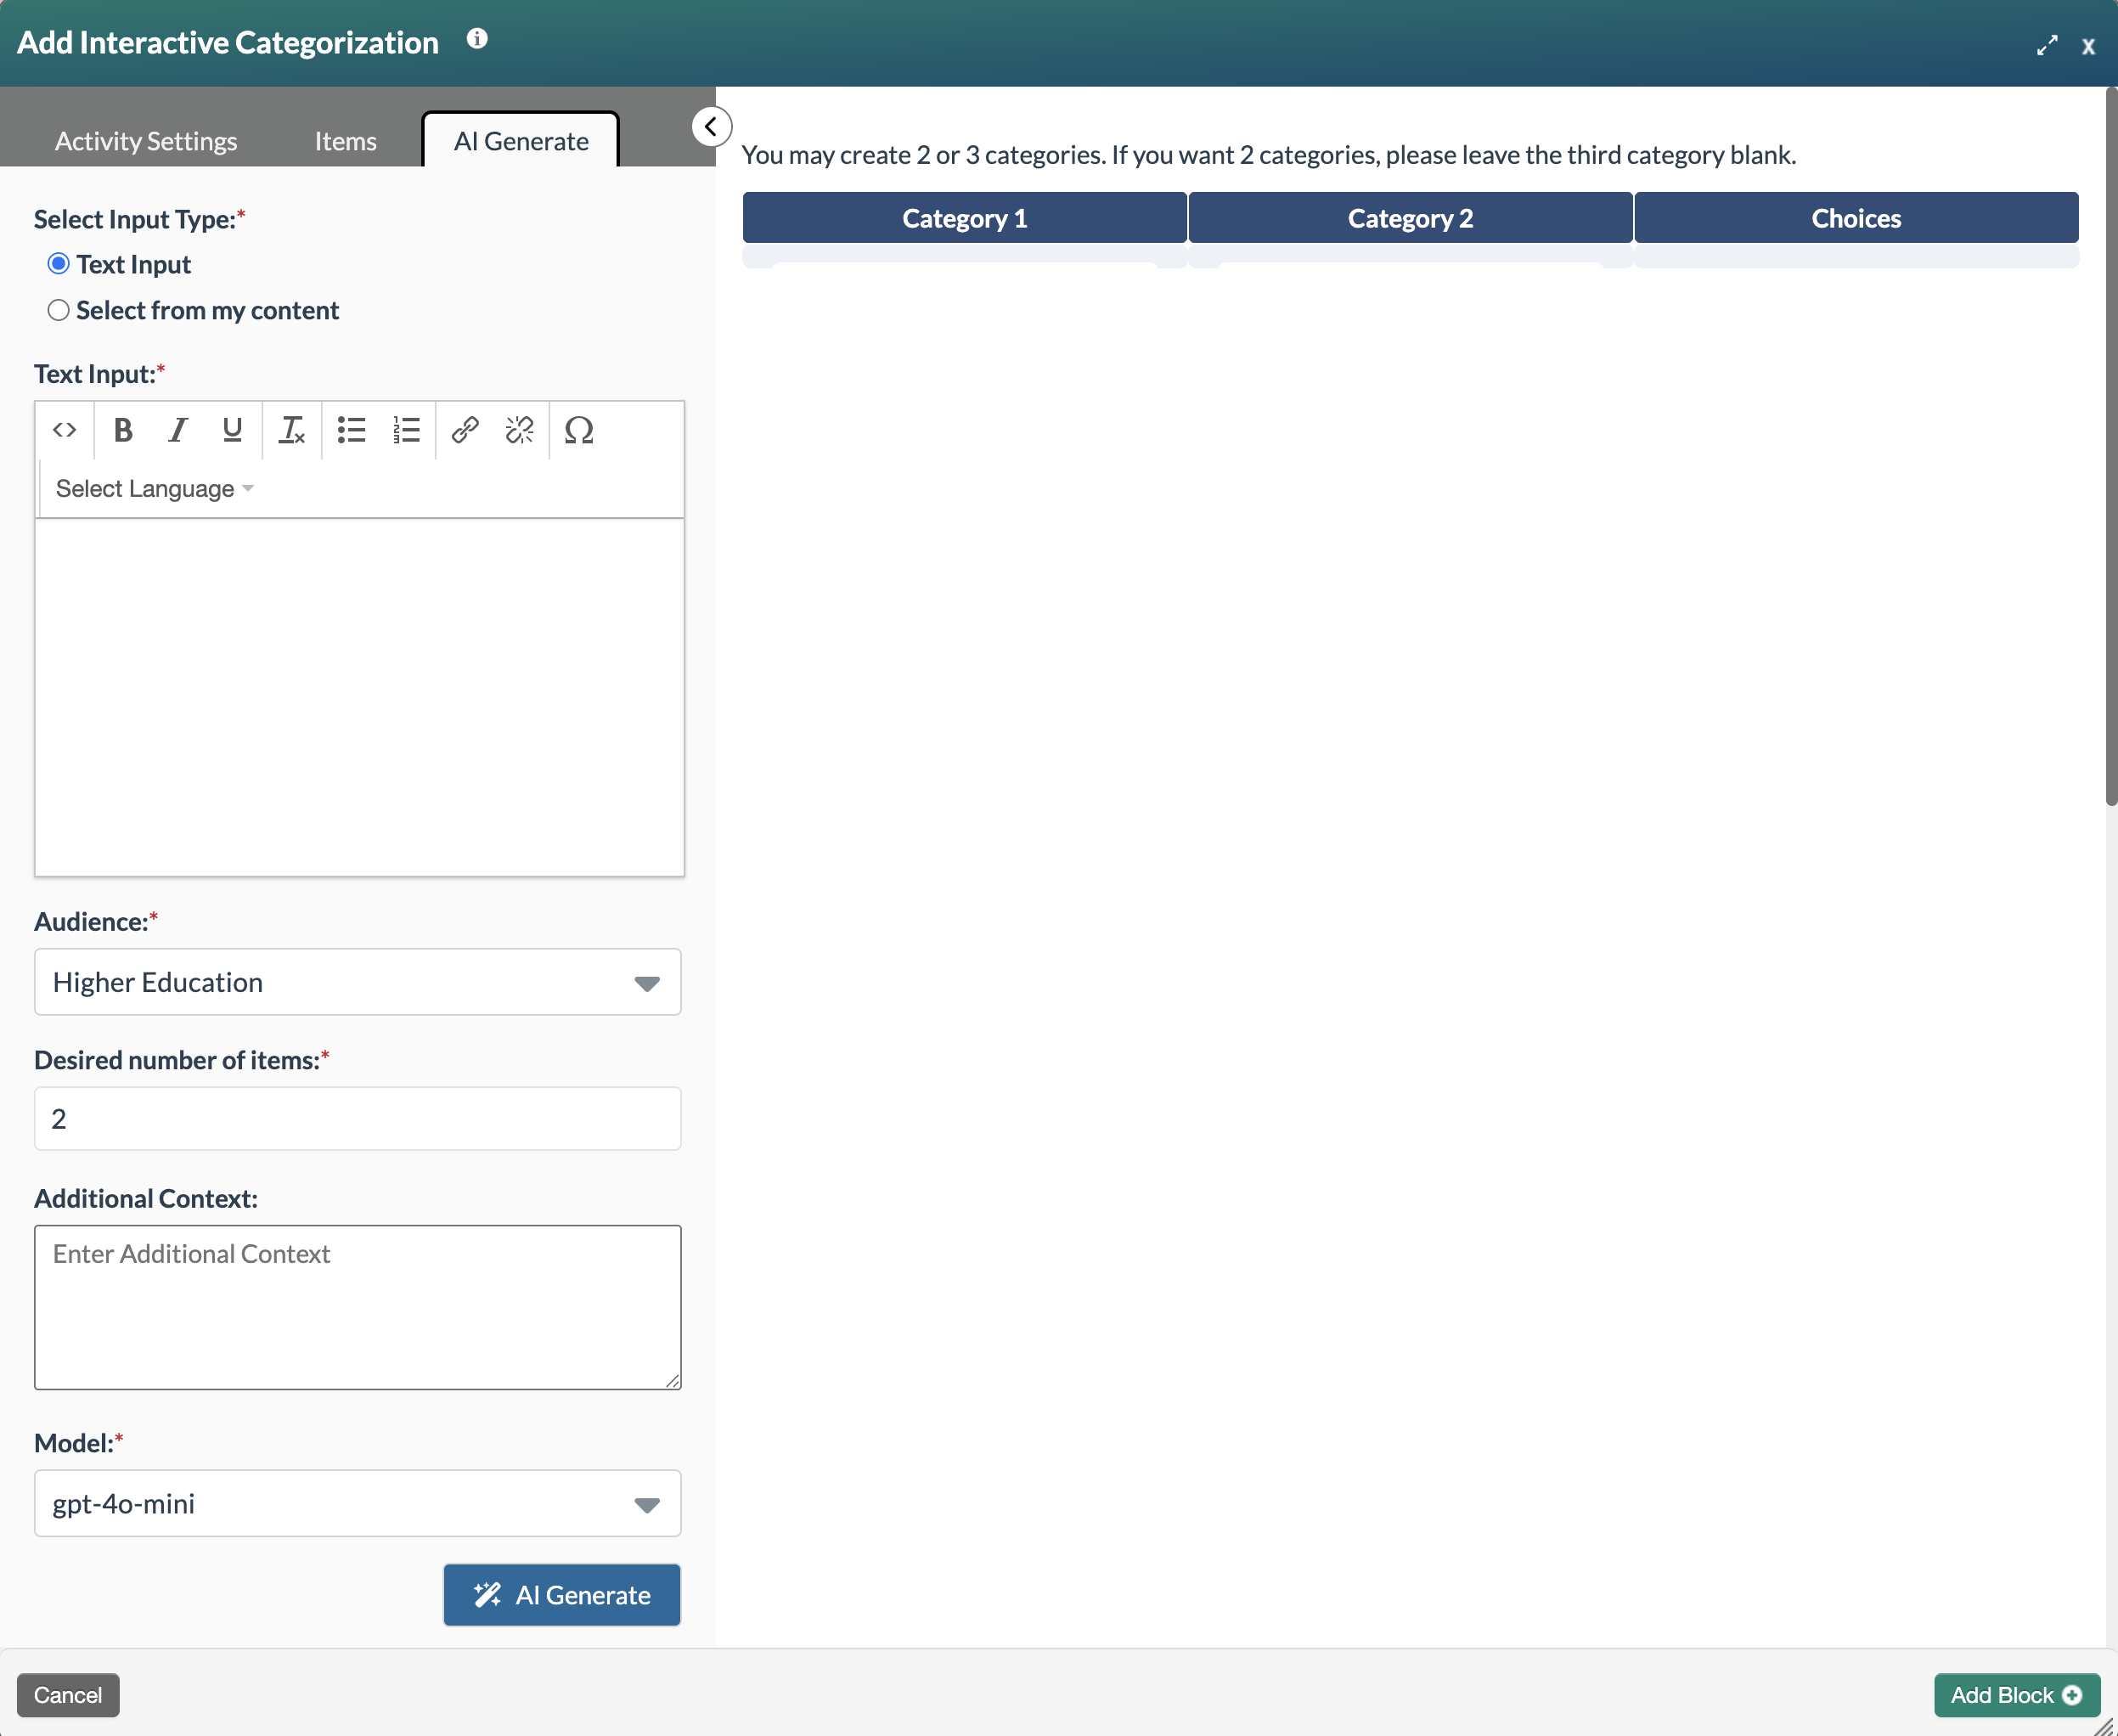Remove link with the unlink icon
The image size is (2118, 1736).
tap(520, 430)
